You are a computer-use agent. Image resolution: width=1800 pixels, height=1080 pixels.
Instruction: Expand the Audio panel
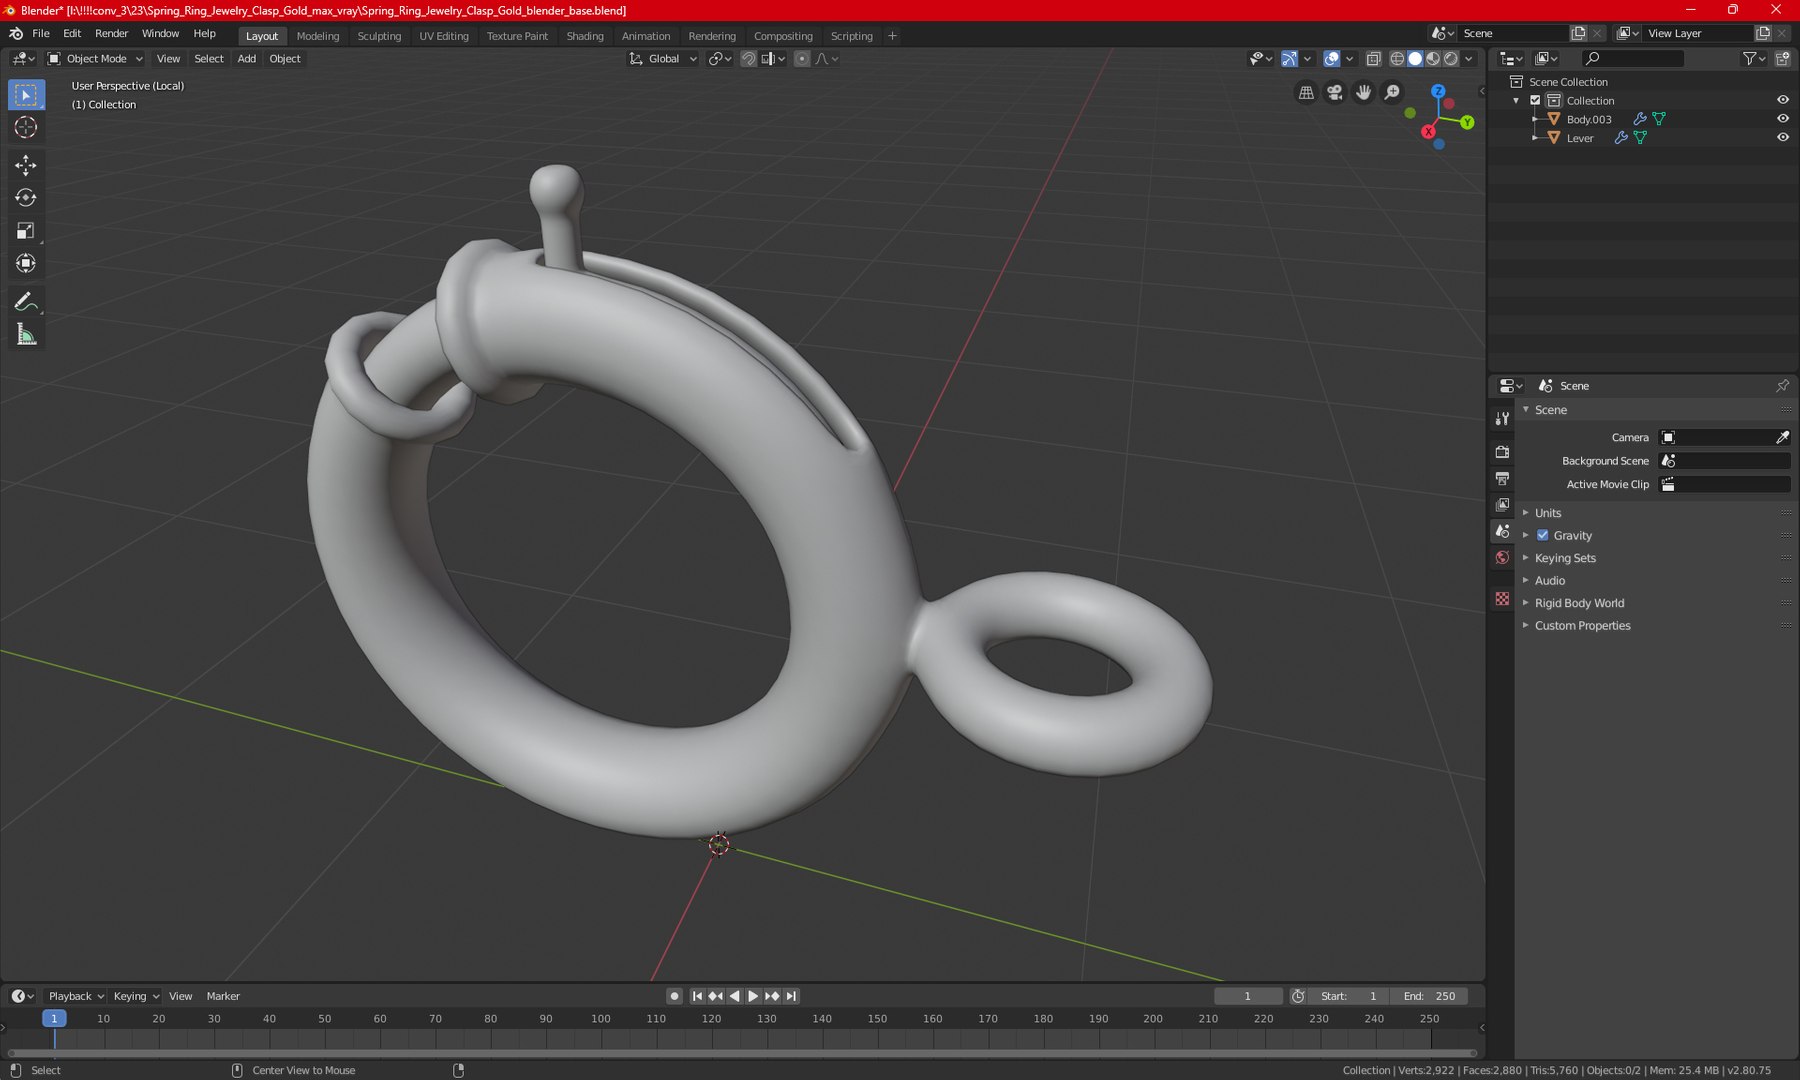point(1550,581)
